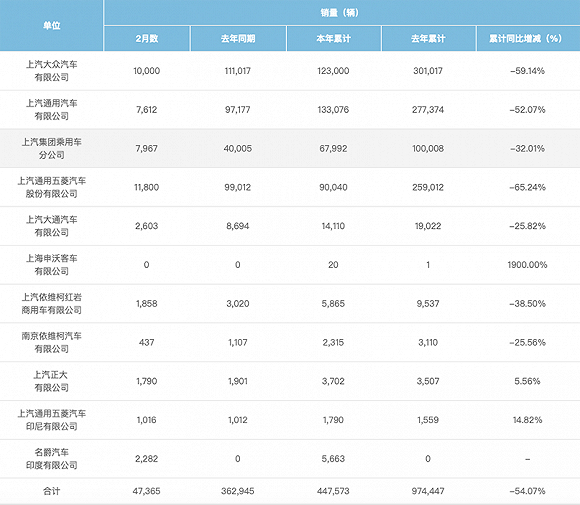The height and width of the screenshot is (505, 580).
Task: Click the cell showing 2,603
Action: click(146, 226)
